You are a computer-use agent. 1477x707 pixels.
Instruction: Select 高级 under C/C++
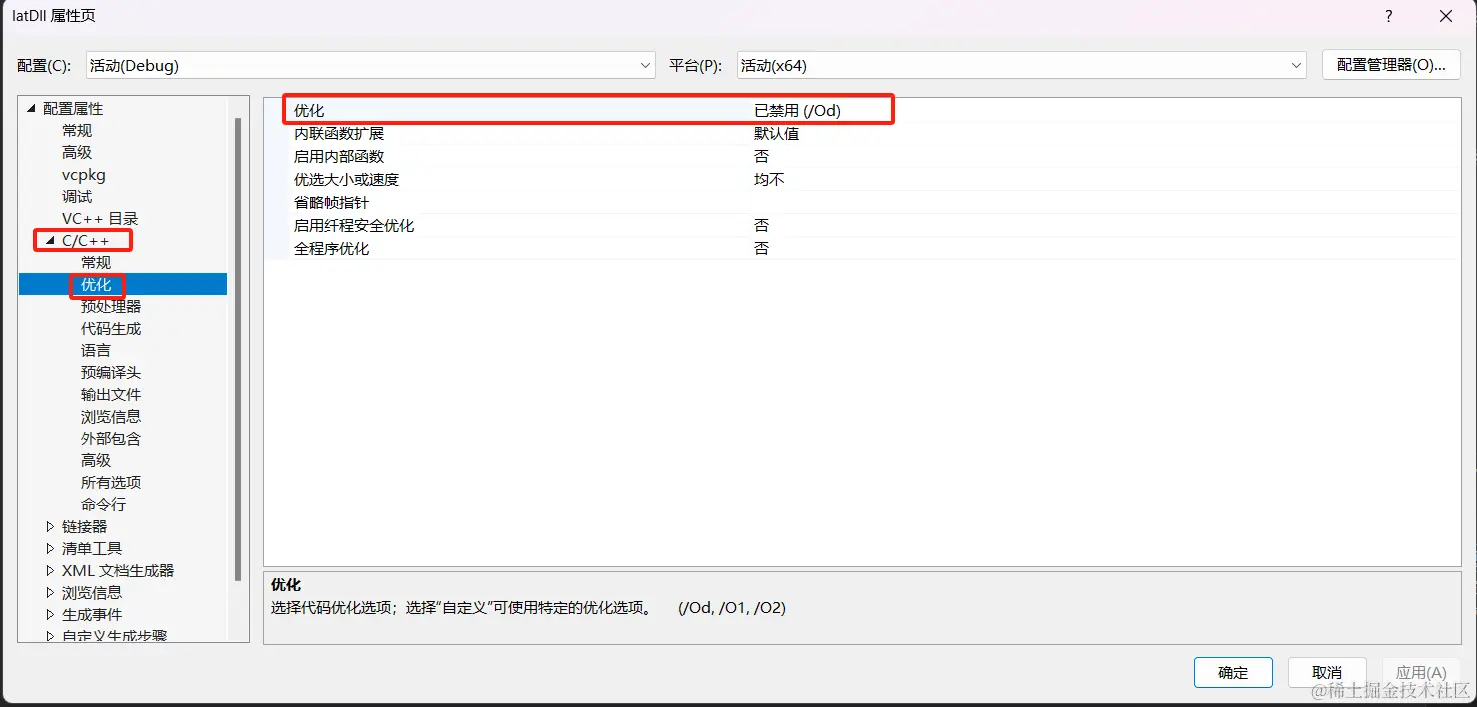click(x=96, y=461)
